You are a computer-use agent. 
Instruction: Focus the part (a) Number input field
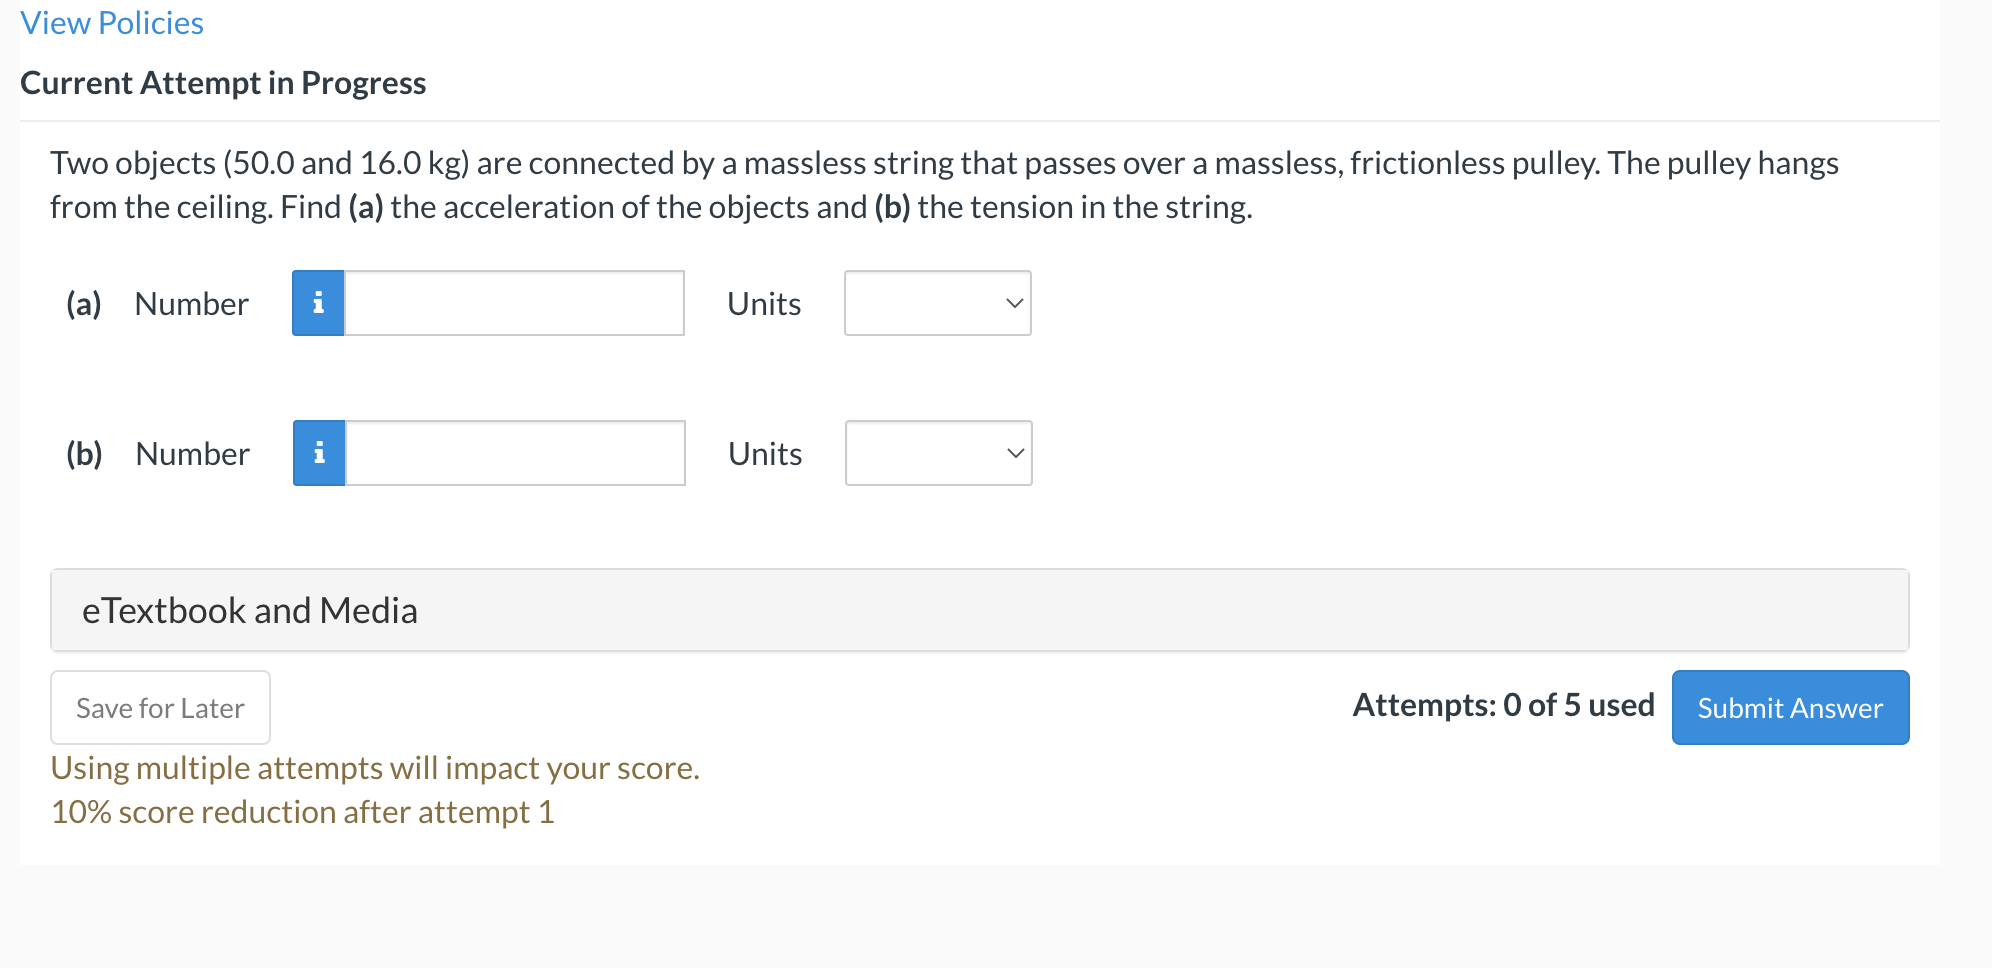tap(514, 303)
